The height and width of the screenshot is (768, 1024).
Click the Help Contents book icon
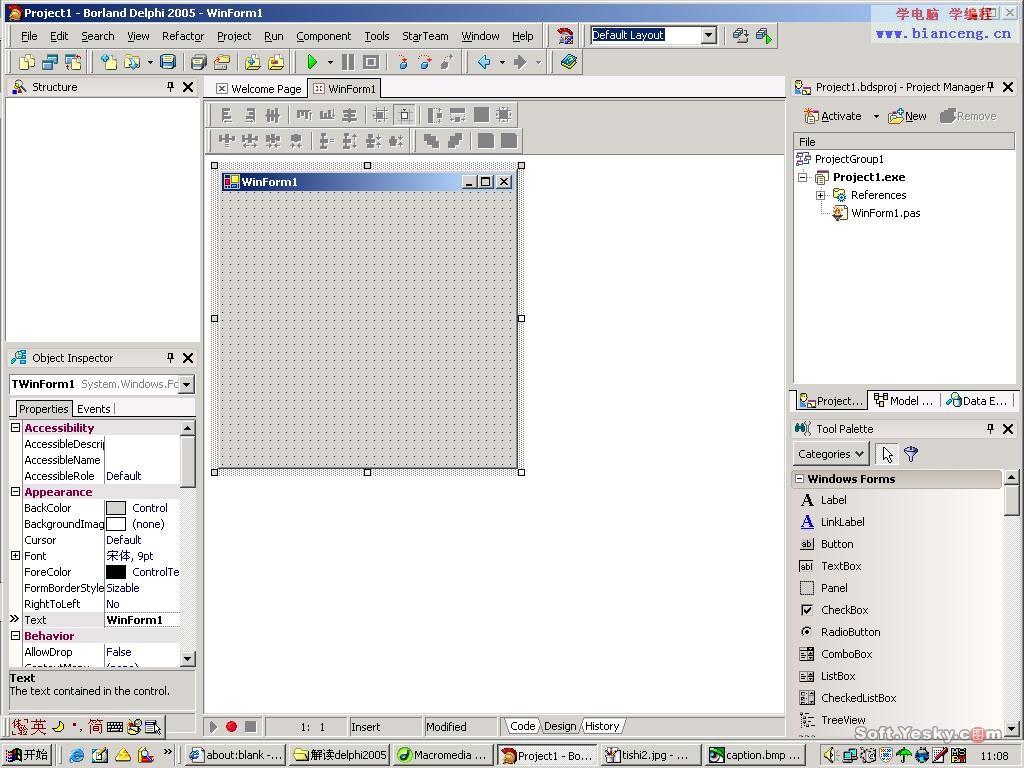point(568,62)
